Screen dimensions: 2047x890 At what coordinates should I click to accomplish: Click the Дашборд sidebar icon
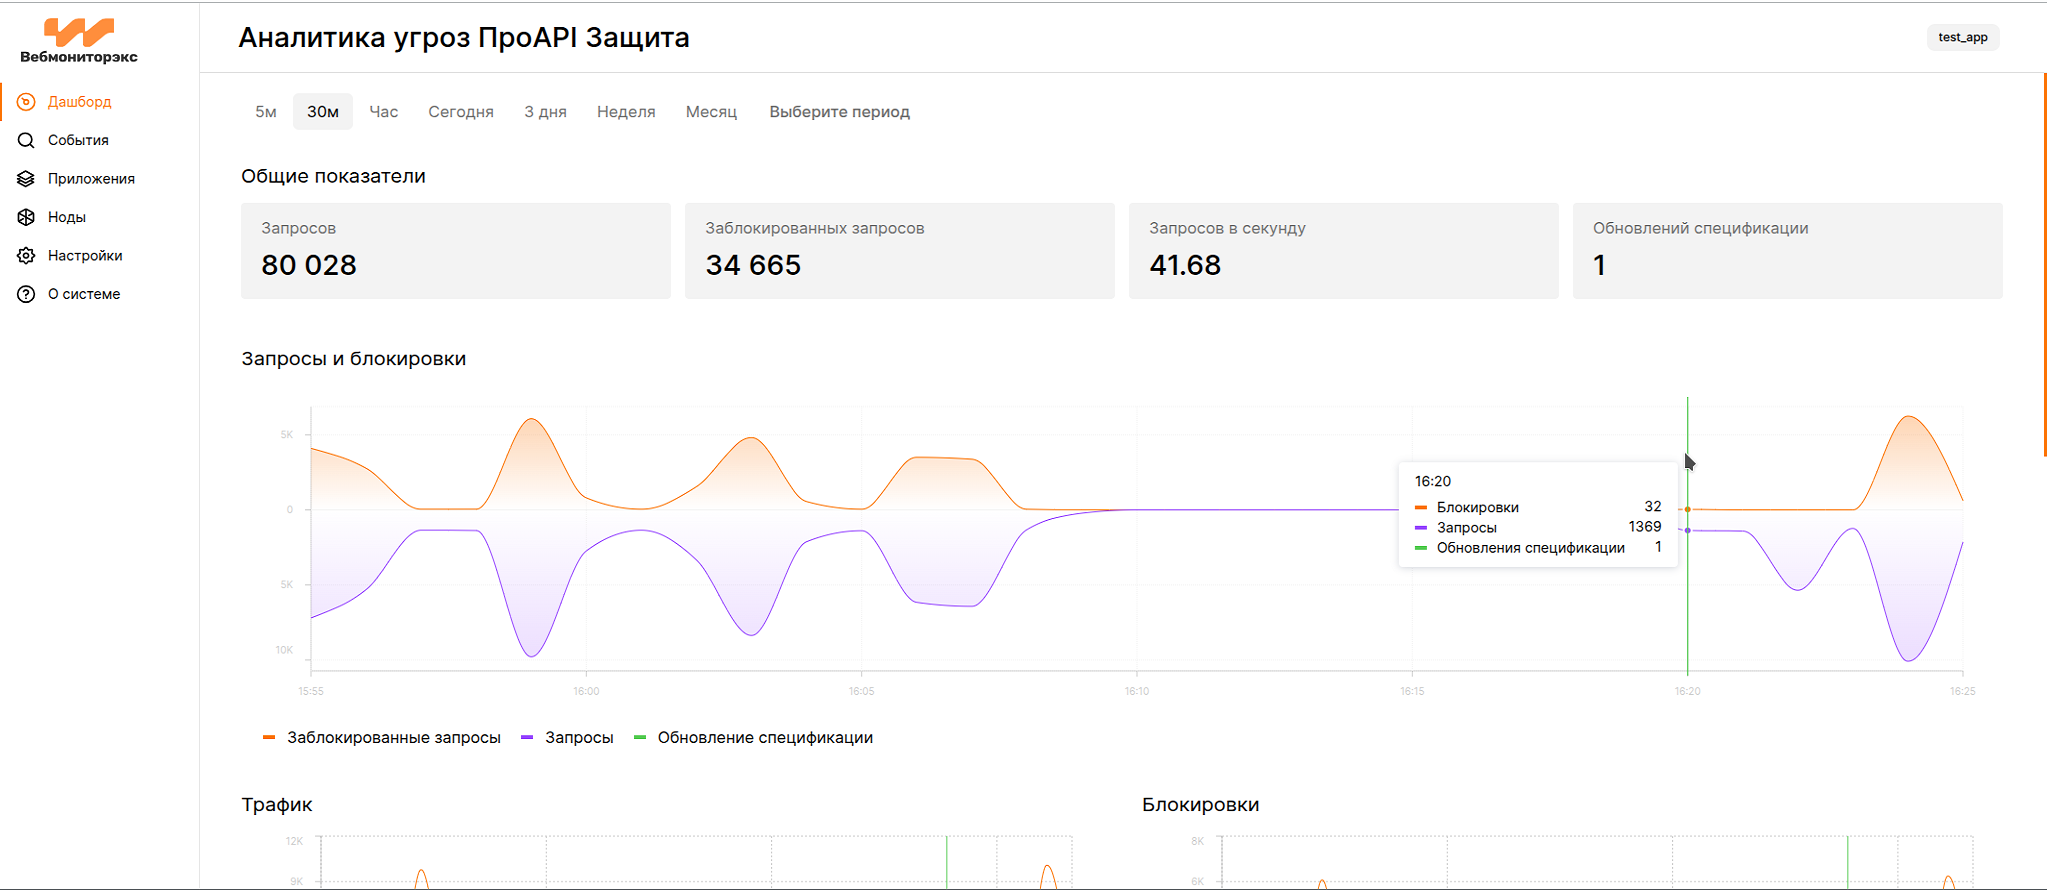tap(26, 102)
